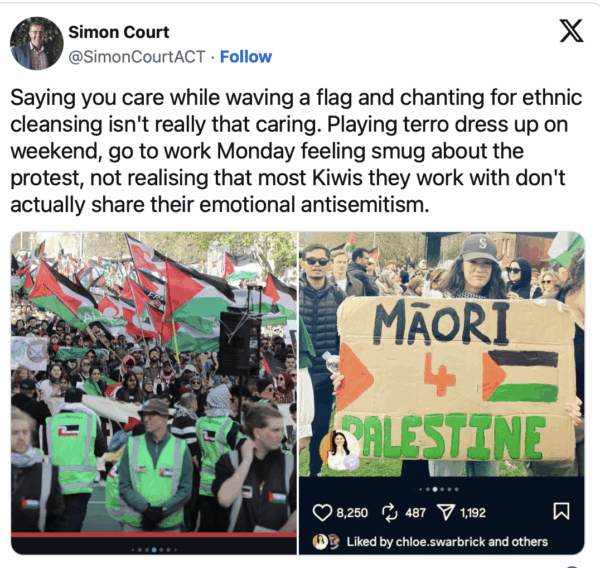Open the X logo link
600x568 pixels.
571,31
